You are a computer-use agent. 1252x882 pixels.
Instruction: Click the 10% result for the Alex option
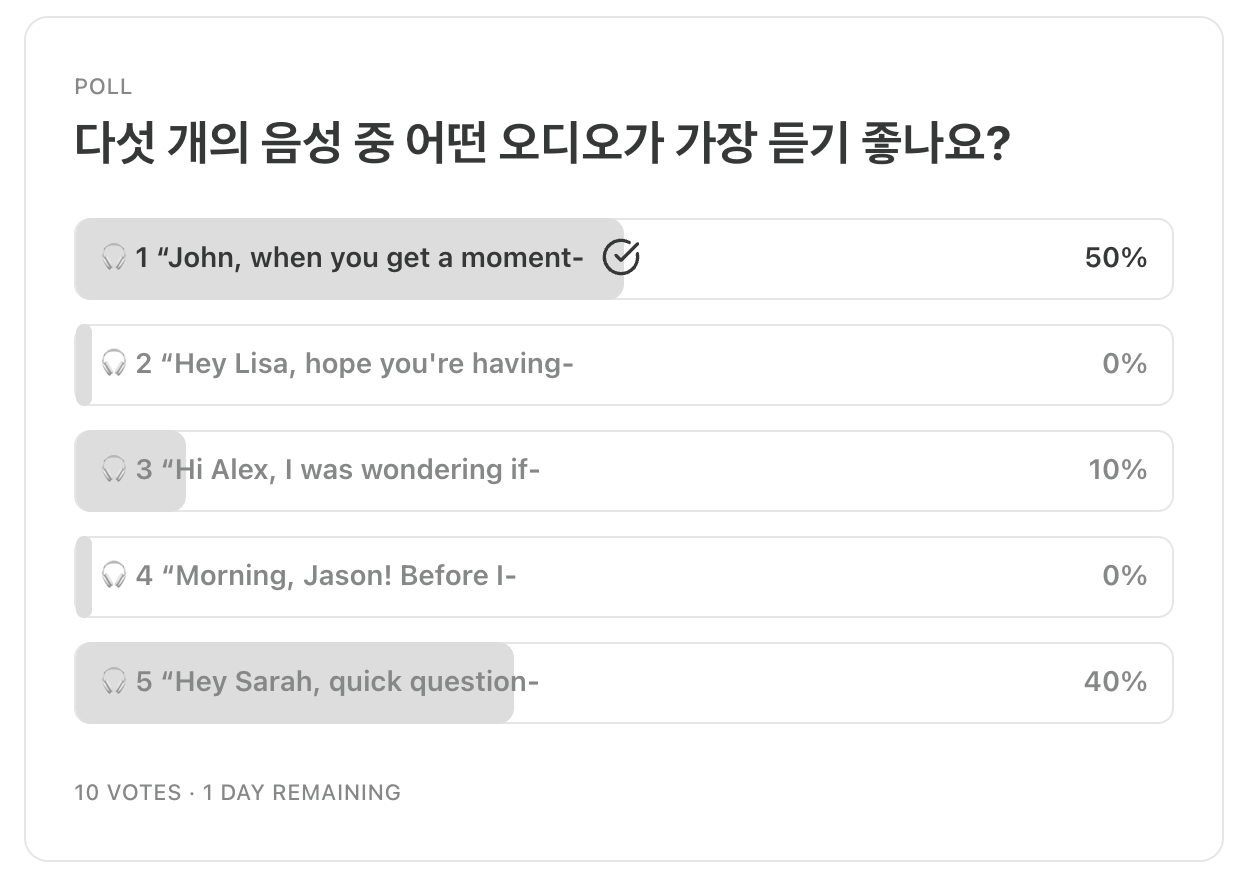click(1117, 470)
